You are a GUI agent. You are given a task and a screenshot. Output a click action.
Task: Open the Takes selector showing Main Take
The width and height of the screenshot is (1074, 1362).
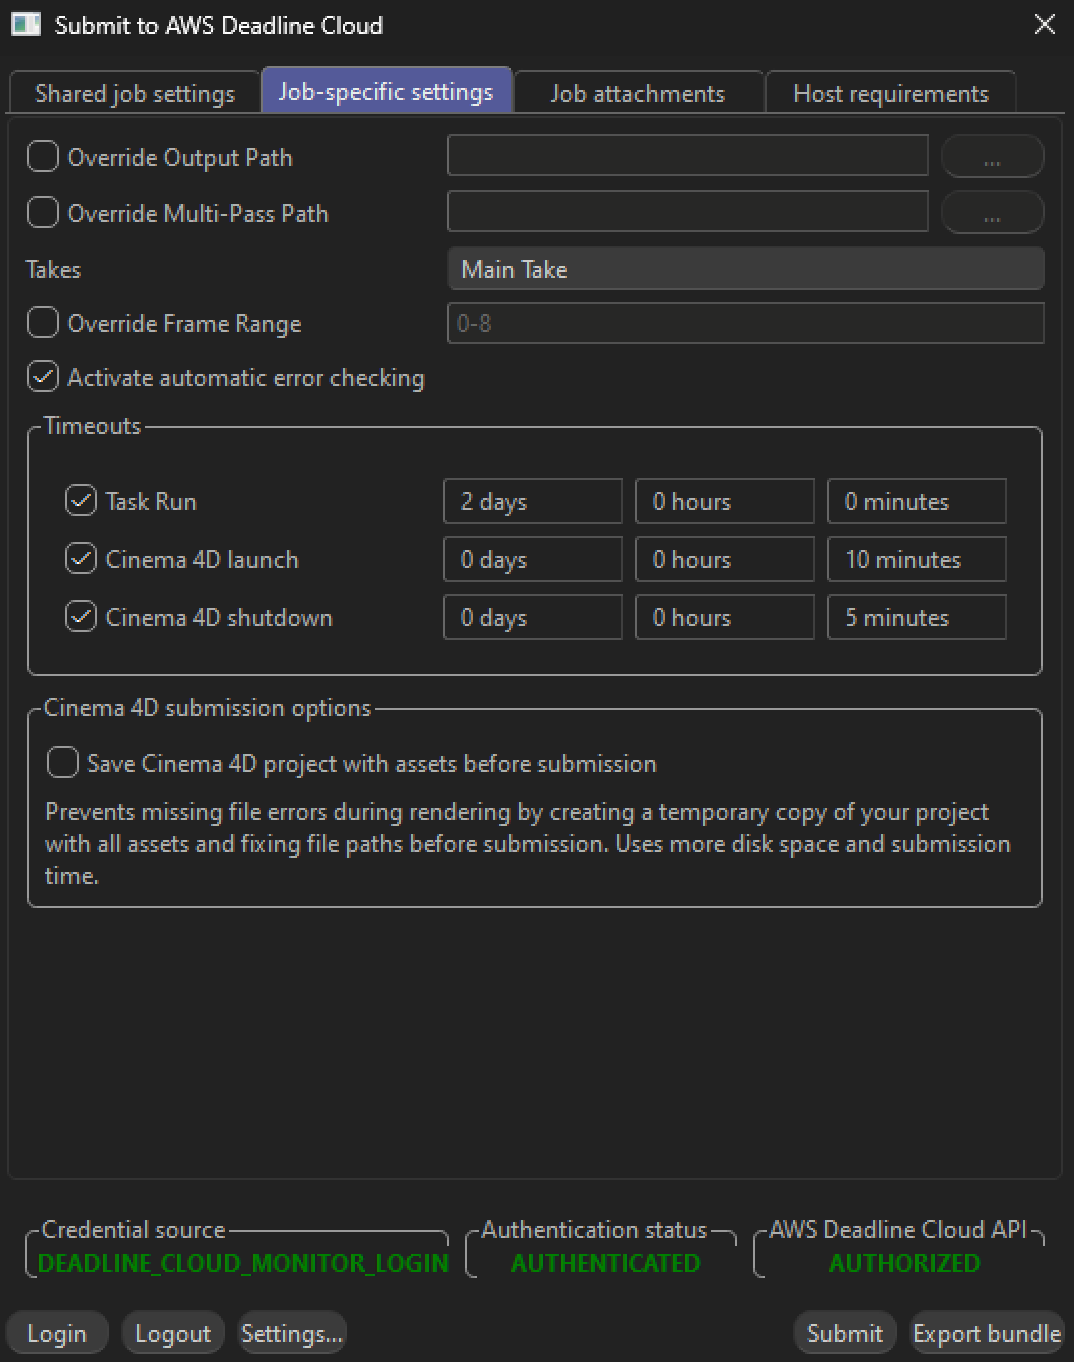[744, 268]
